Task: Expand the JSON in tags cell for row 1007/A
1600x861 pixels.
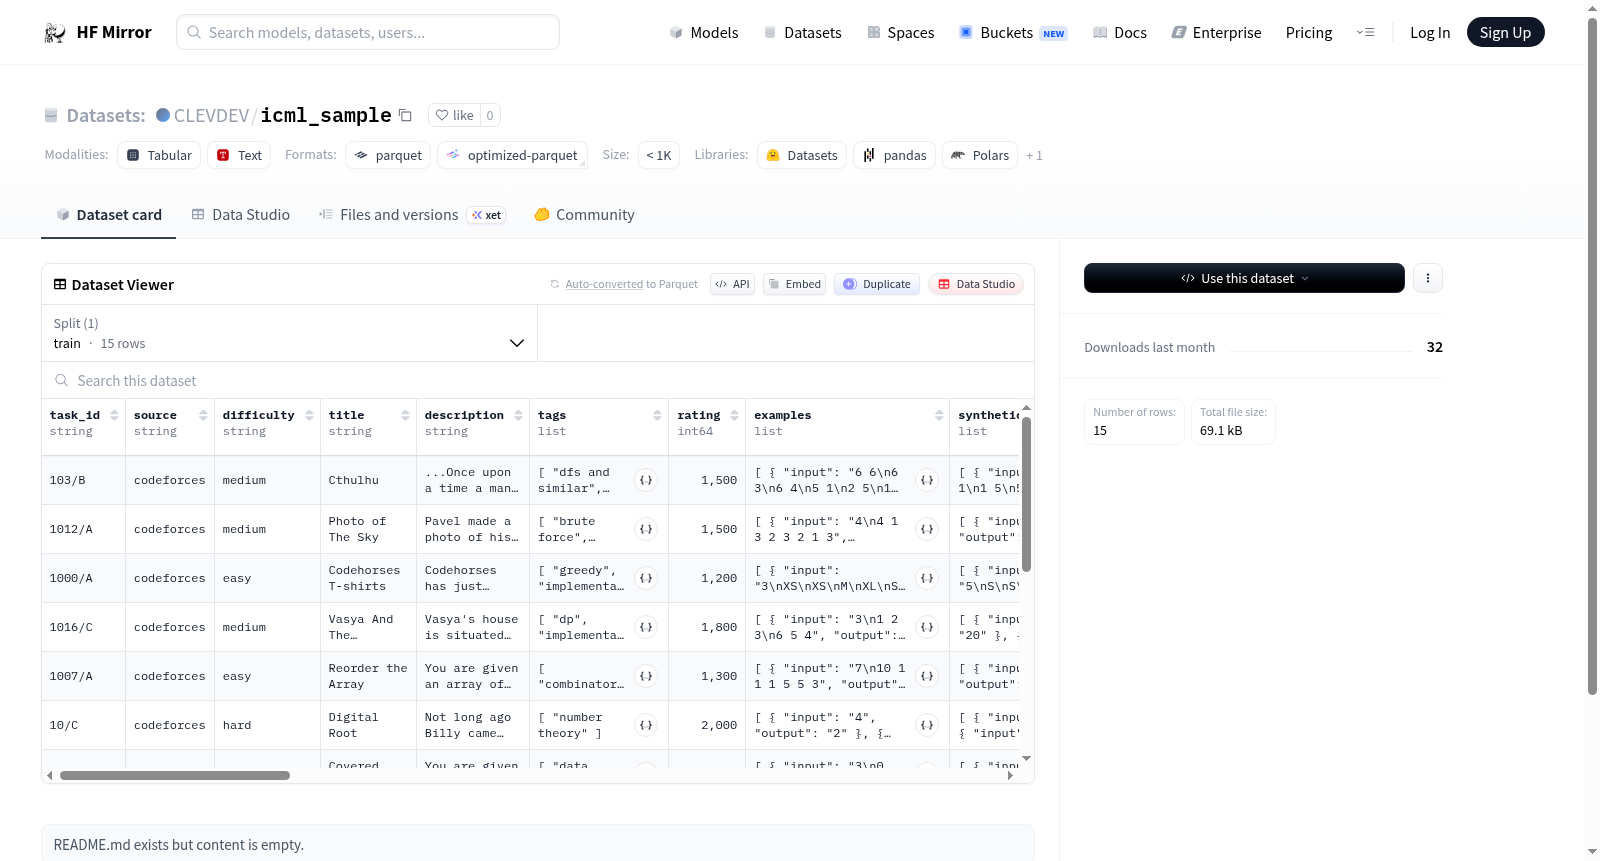Action: pos(646,676)
